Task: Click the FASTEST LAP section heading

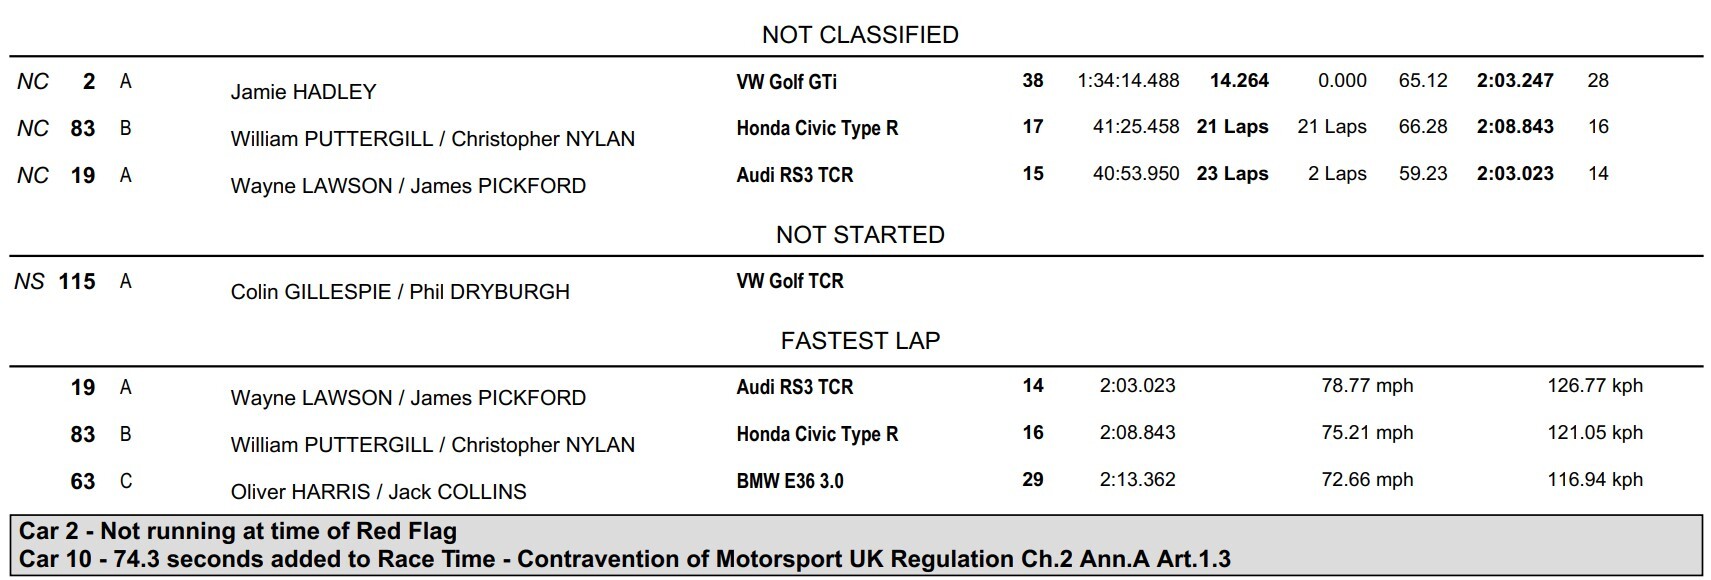Action: click(860, 341)
